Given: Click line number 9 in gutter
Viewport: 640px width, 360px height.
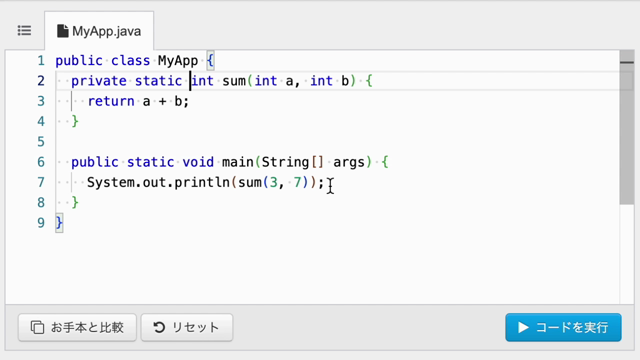Looking at the screenshot, I should click(41, 223).
